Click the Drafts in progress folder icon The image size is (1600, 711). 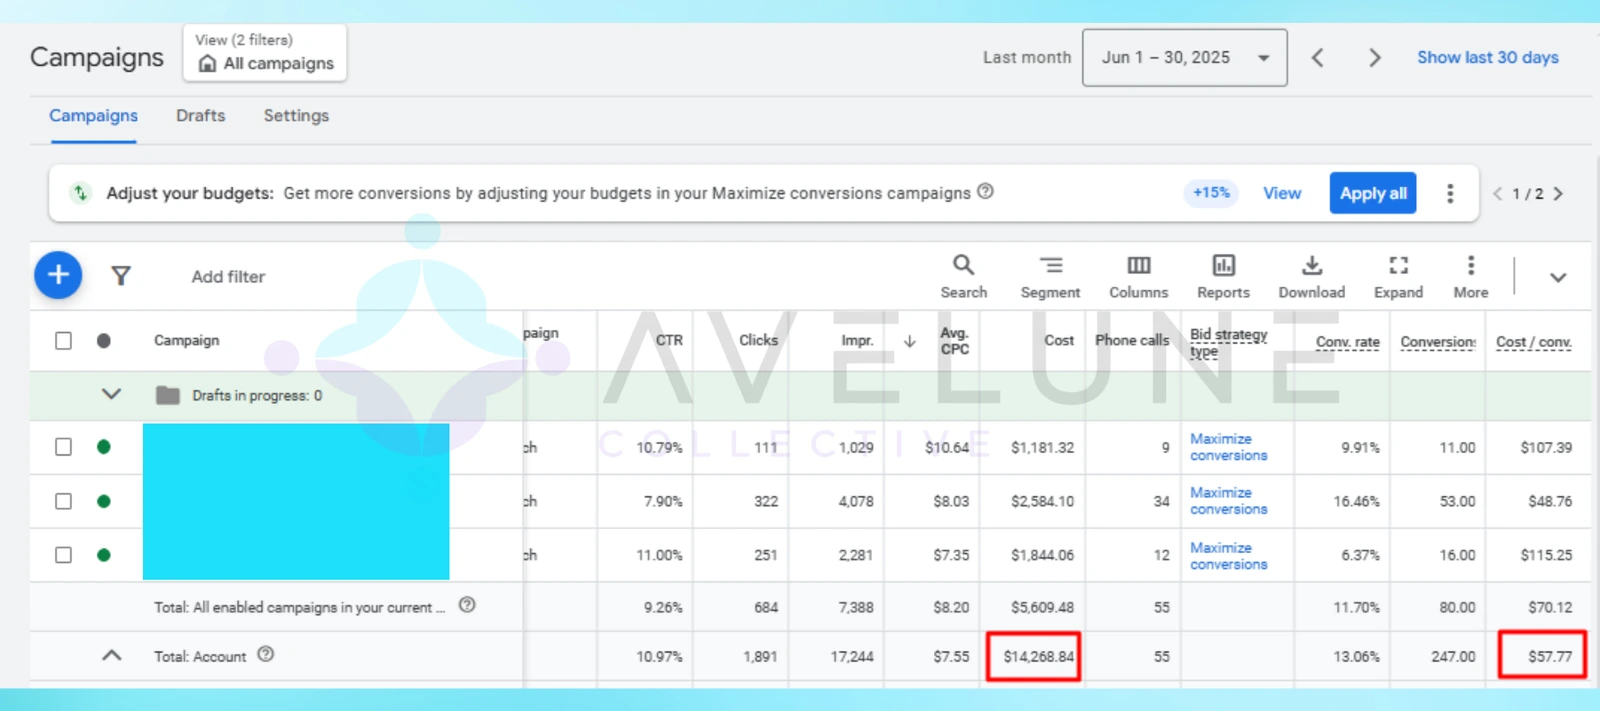[x=168, y=395]
